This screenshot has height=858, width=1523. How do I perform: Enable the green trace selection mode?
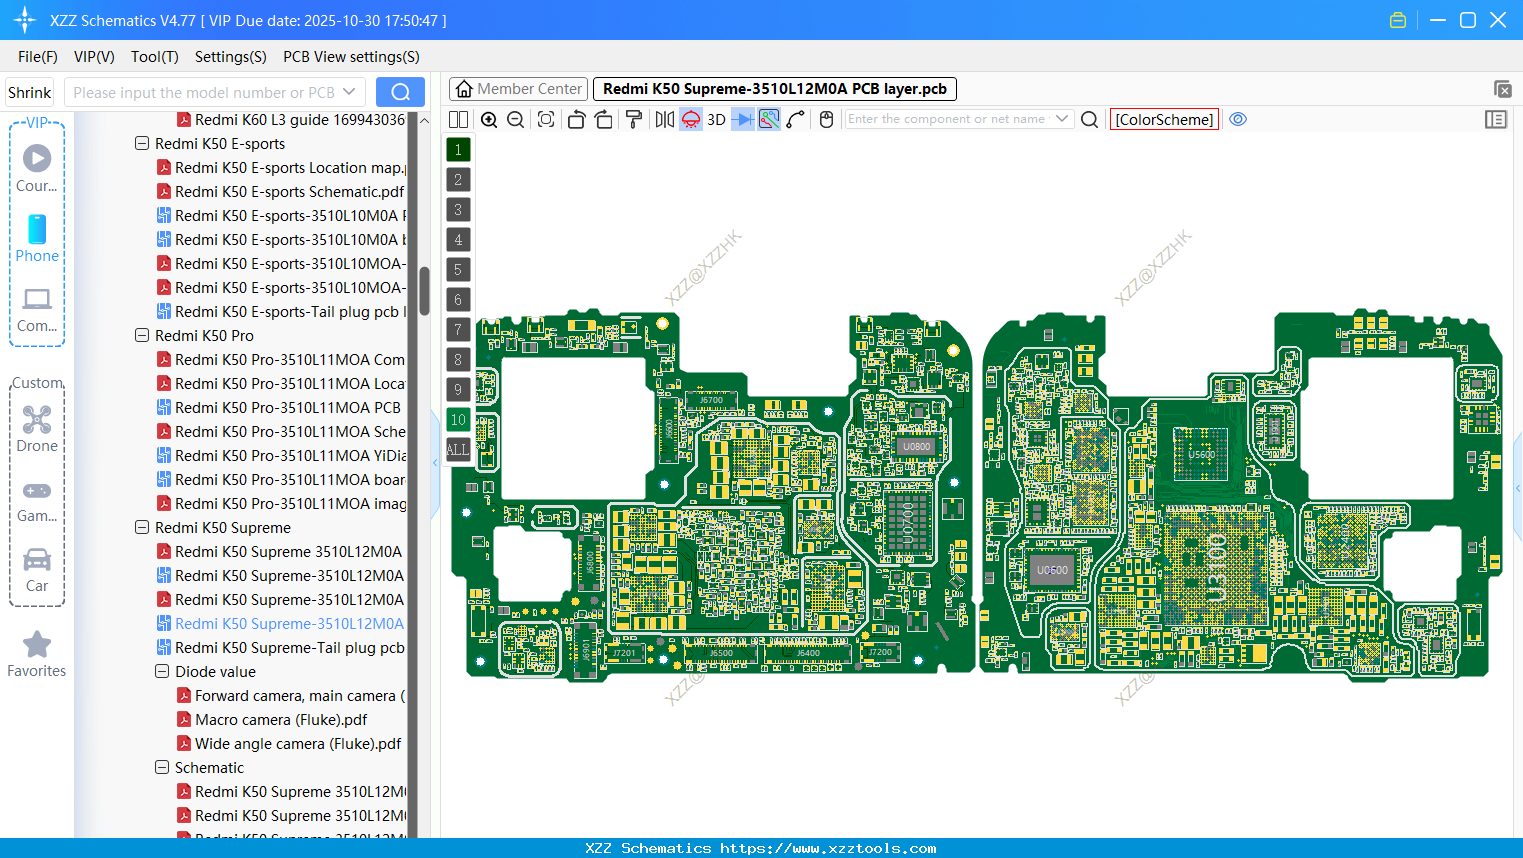coord(768,119)
